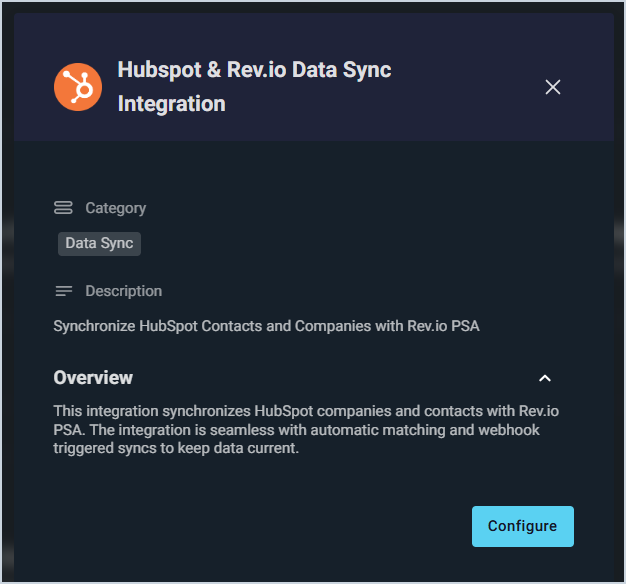Screen dimensions: 626x584
Task: Click the orange HubSpot logo icon
Action: pyautogui.click(x=78, y=87)
